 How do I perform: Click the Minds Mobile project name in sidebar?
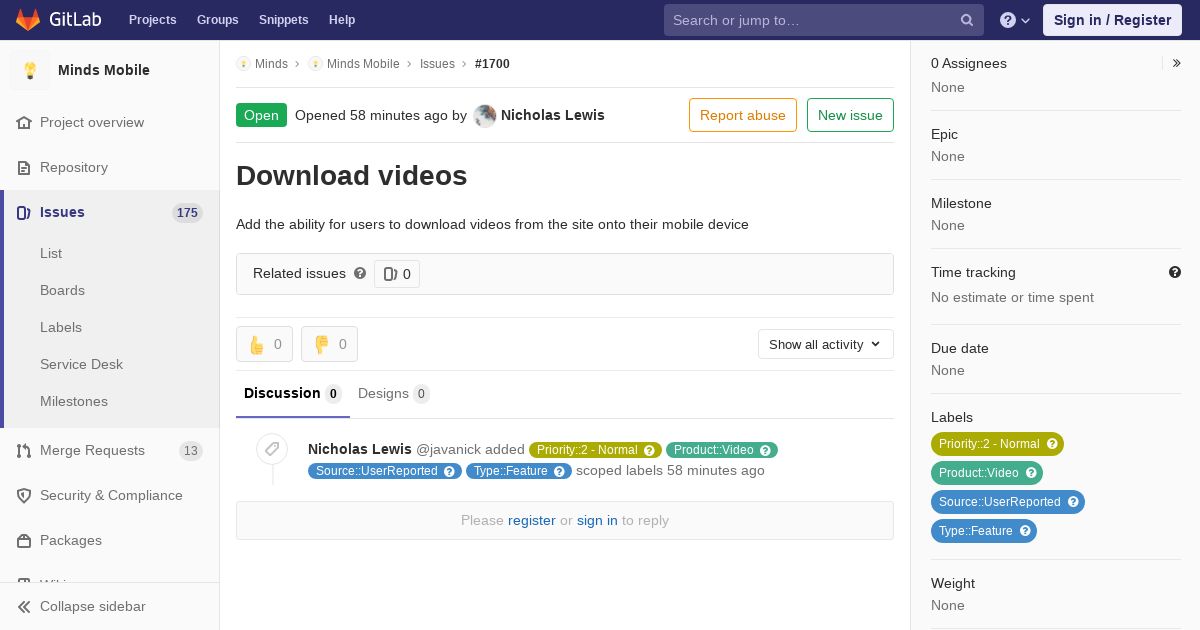pyautogui.click(x=104, y=70)
